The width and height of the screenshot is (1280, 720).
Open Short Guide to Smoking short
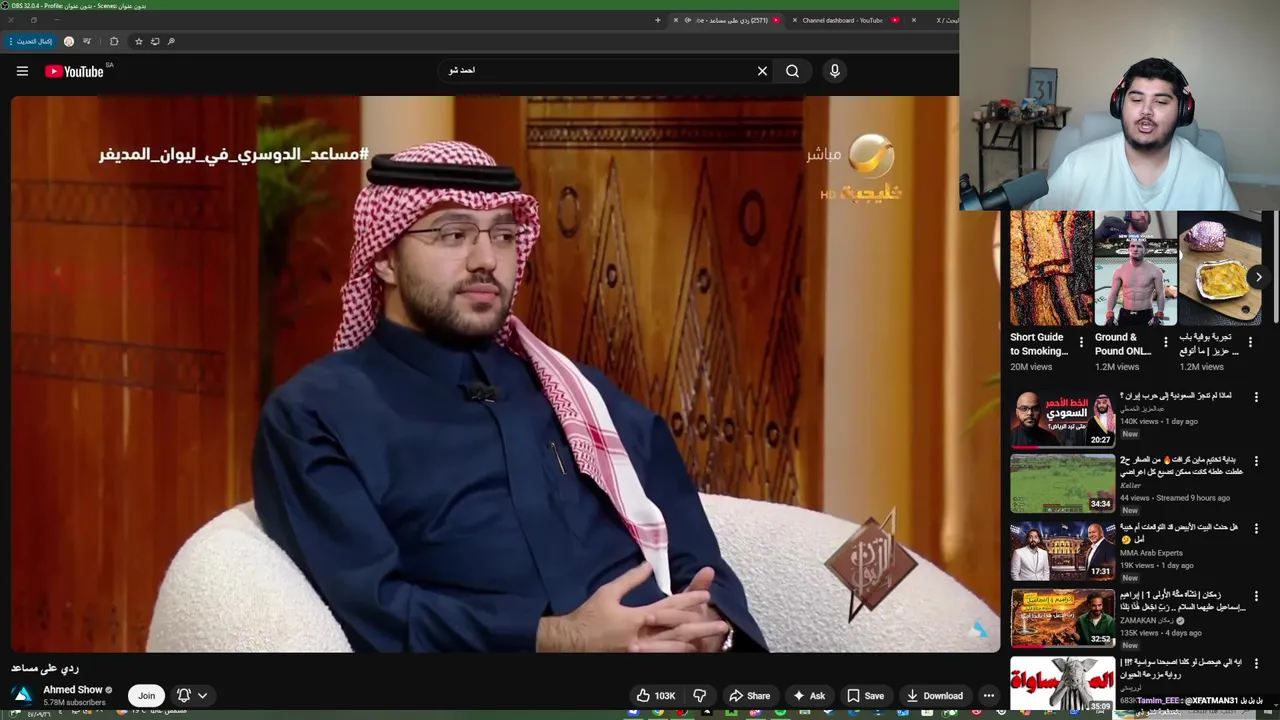1050,268
